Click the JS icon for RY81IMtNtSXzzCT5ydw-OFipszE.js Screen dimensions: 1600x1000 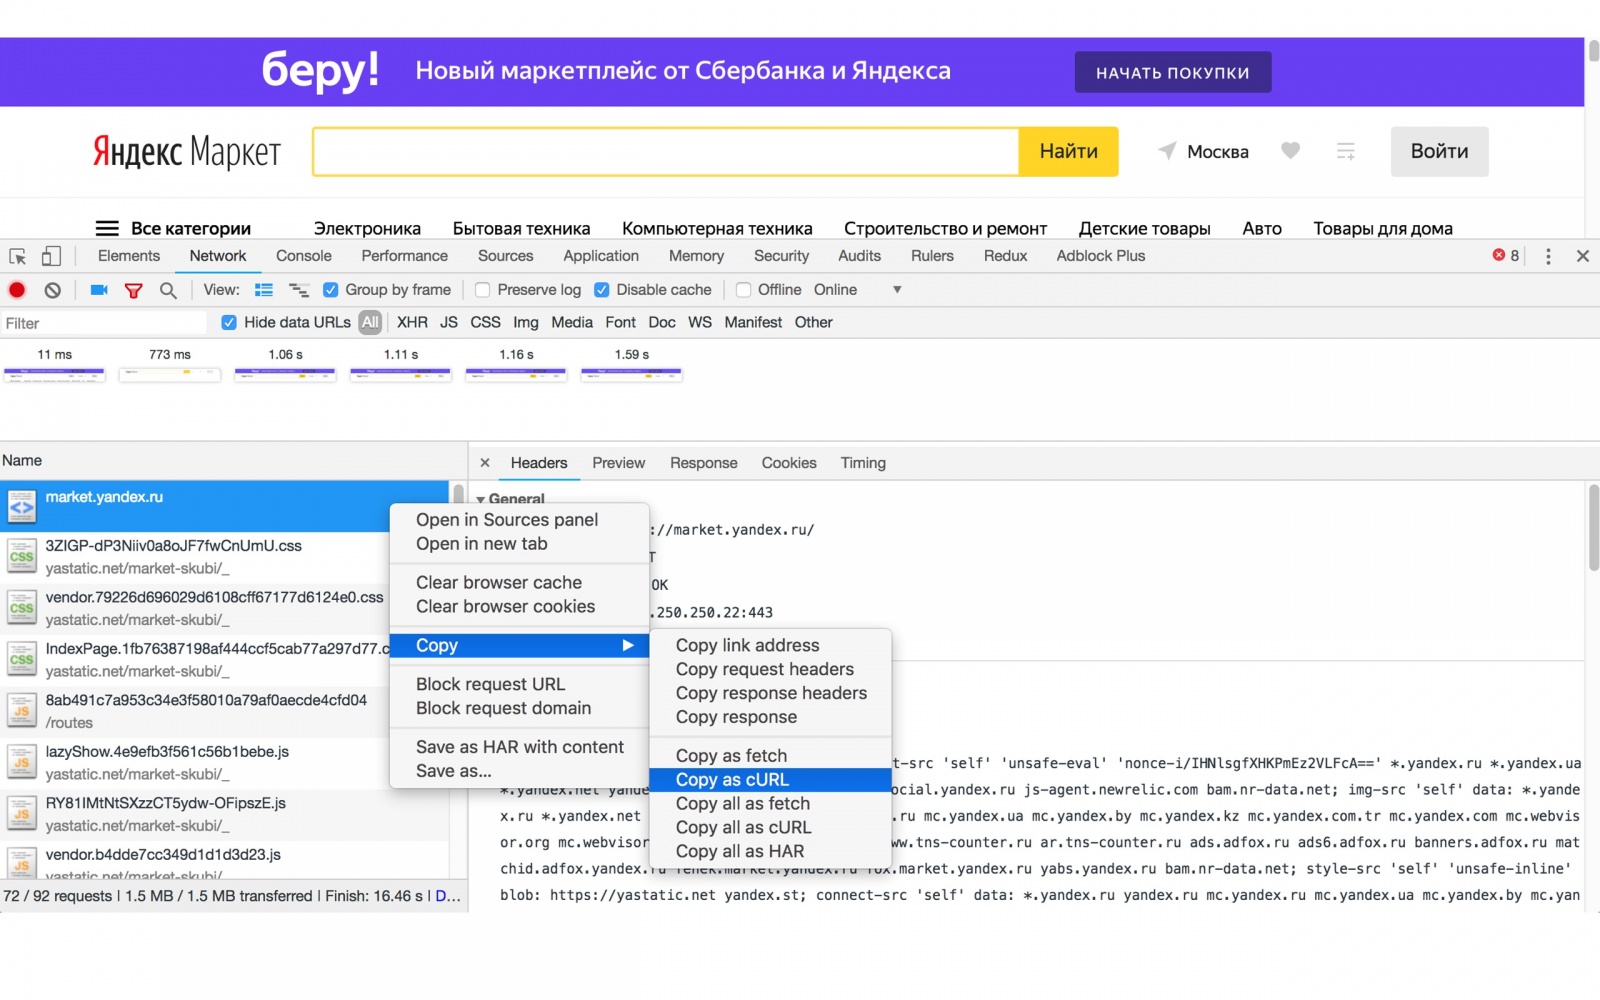22,814
